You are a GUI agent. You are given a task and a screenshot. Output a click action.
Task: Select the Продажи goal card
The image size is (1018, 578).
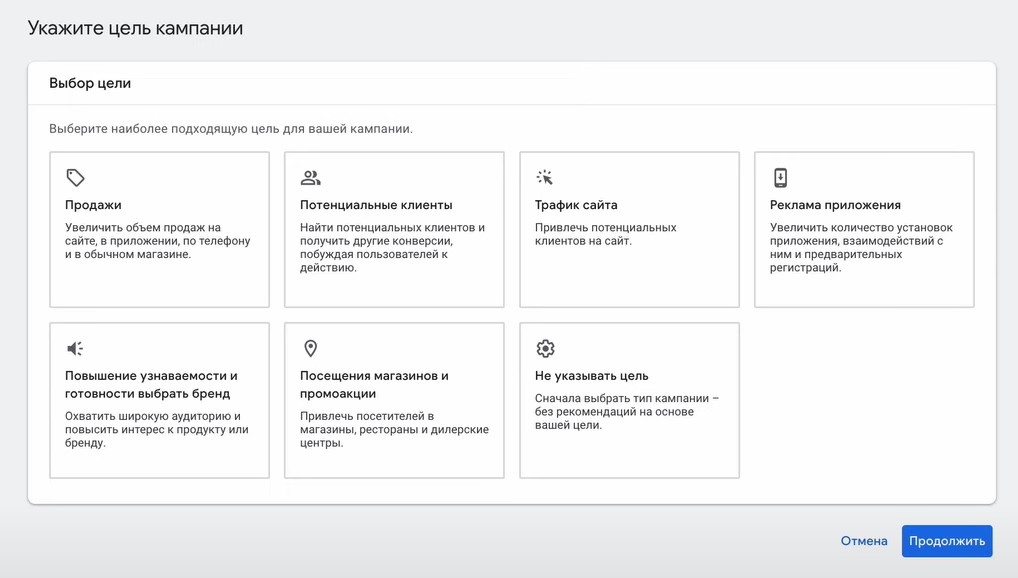(x=158, y=228)
